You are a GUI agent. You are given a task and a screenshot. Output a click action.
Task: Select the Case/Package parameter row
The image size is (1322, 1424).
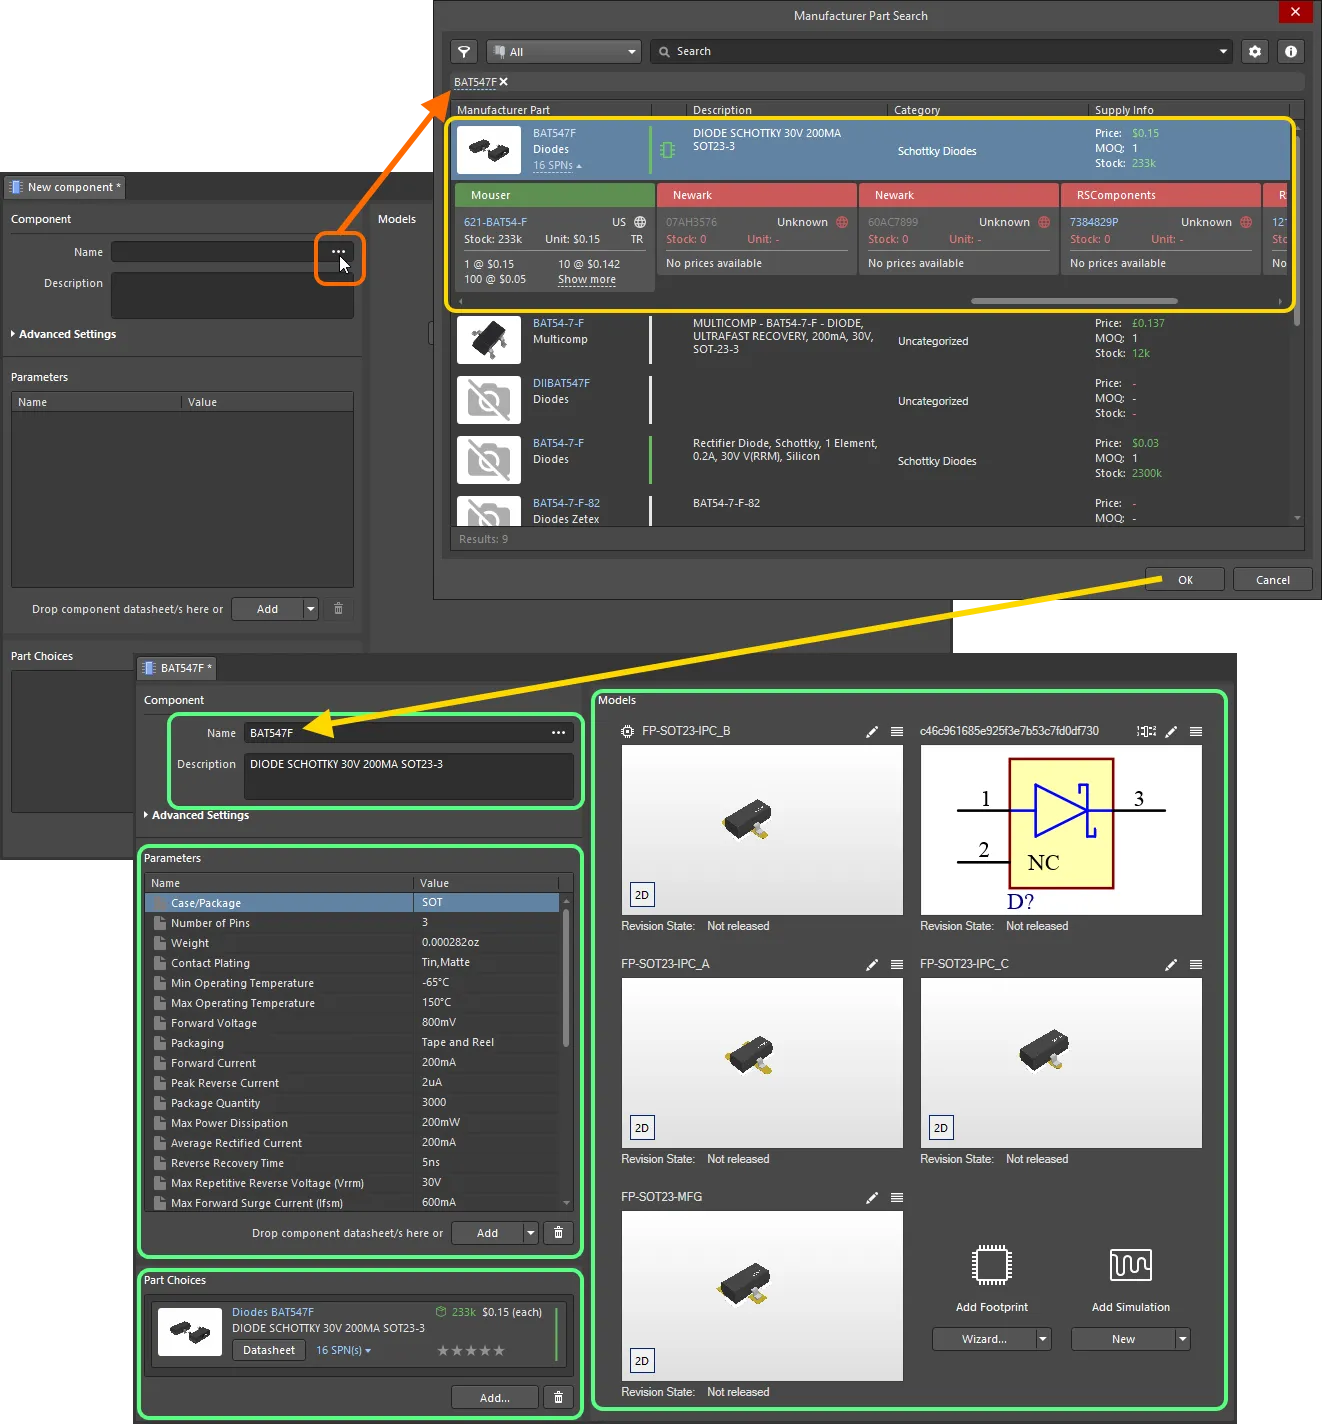pyautogui.click(x=352, y=903)
